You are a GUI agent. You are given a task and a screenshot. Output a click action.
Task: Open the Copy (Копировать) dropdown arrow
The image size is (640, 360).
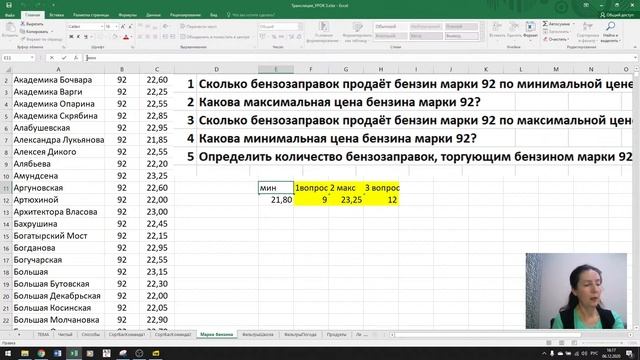click(x=52, y=31)
